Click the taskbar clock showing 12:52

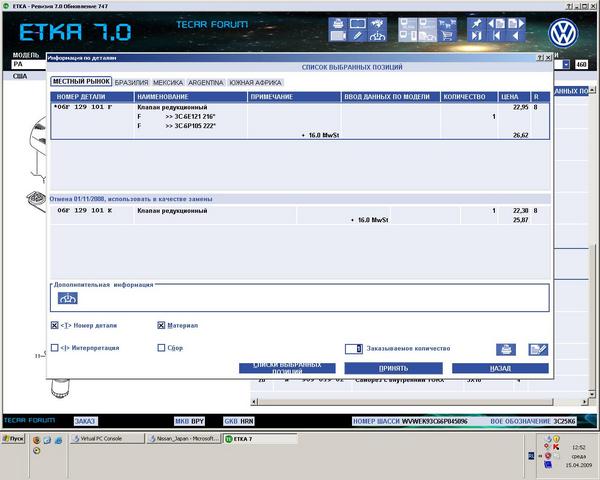click(x=579, y=447)
